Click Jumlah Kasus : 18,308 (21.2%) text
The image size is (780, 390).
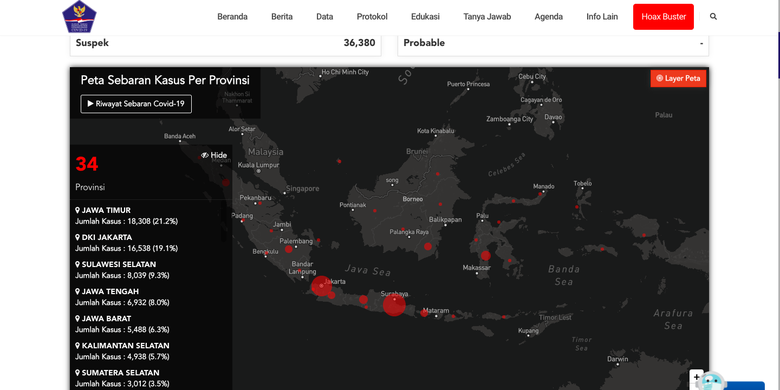click(x=126, y=221)
